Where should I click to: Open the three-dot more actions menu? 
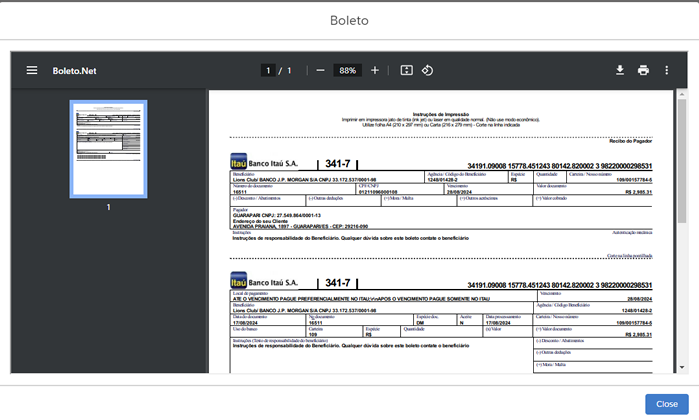(667, 71)
